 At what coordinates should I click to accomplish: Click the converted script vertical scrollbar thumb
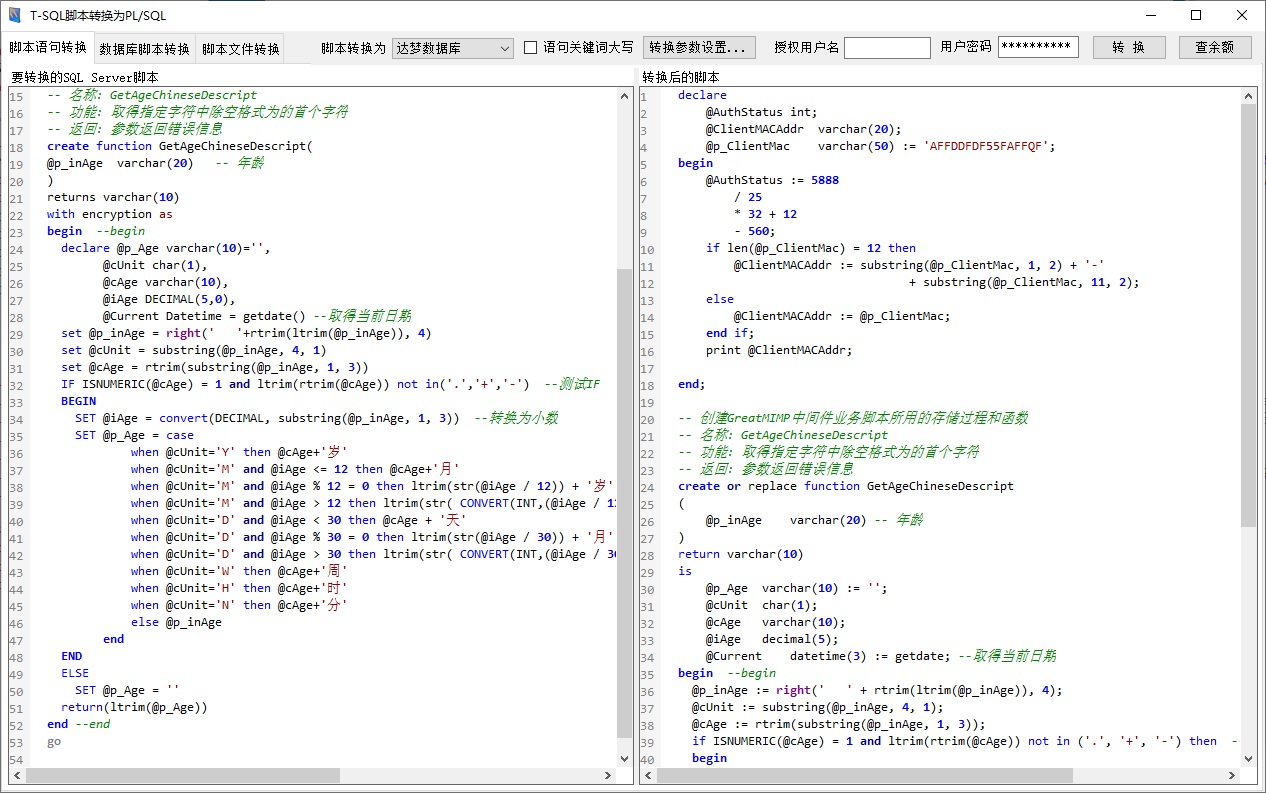tap(1249, 315)
